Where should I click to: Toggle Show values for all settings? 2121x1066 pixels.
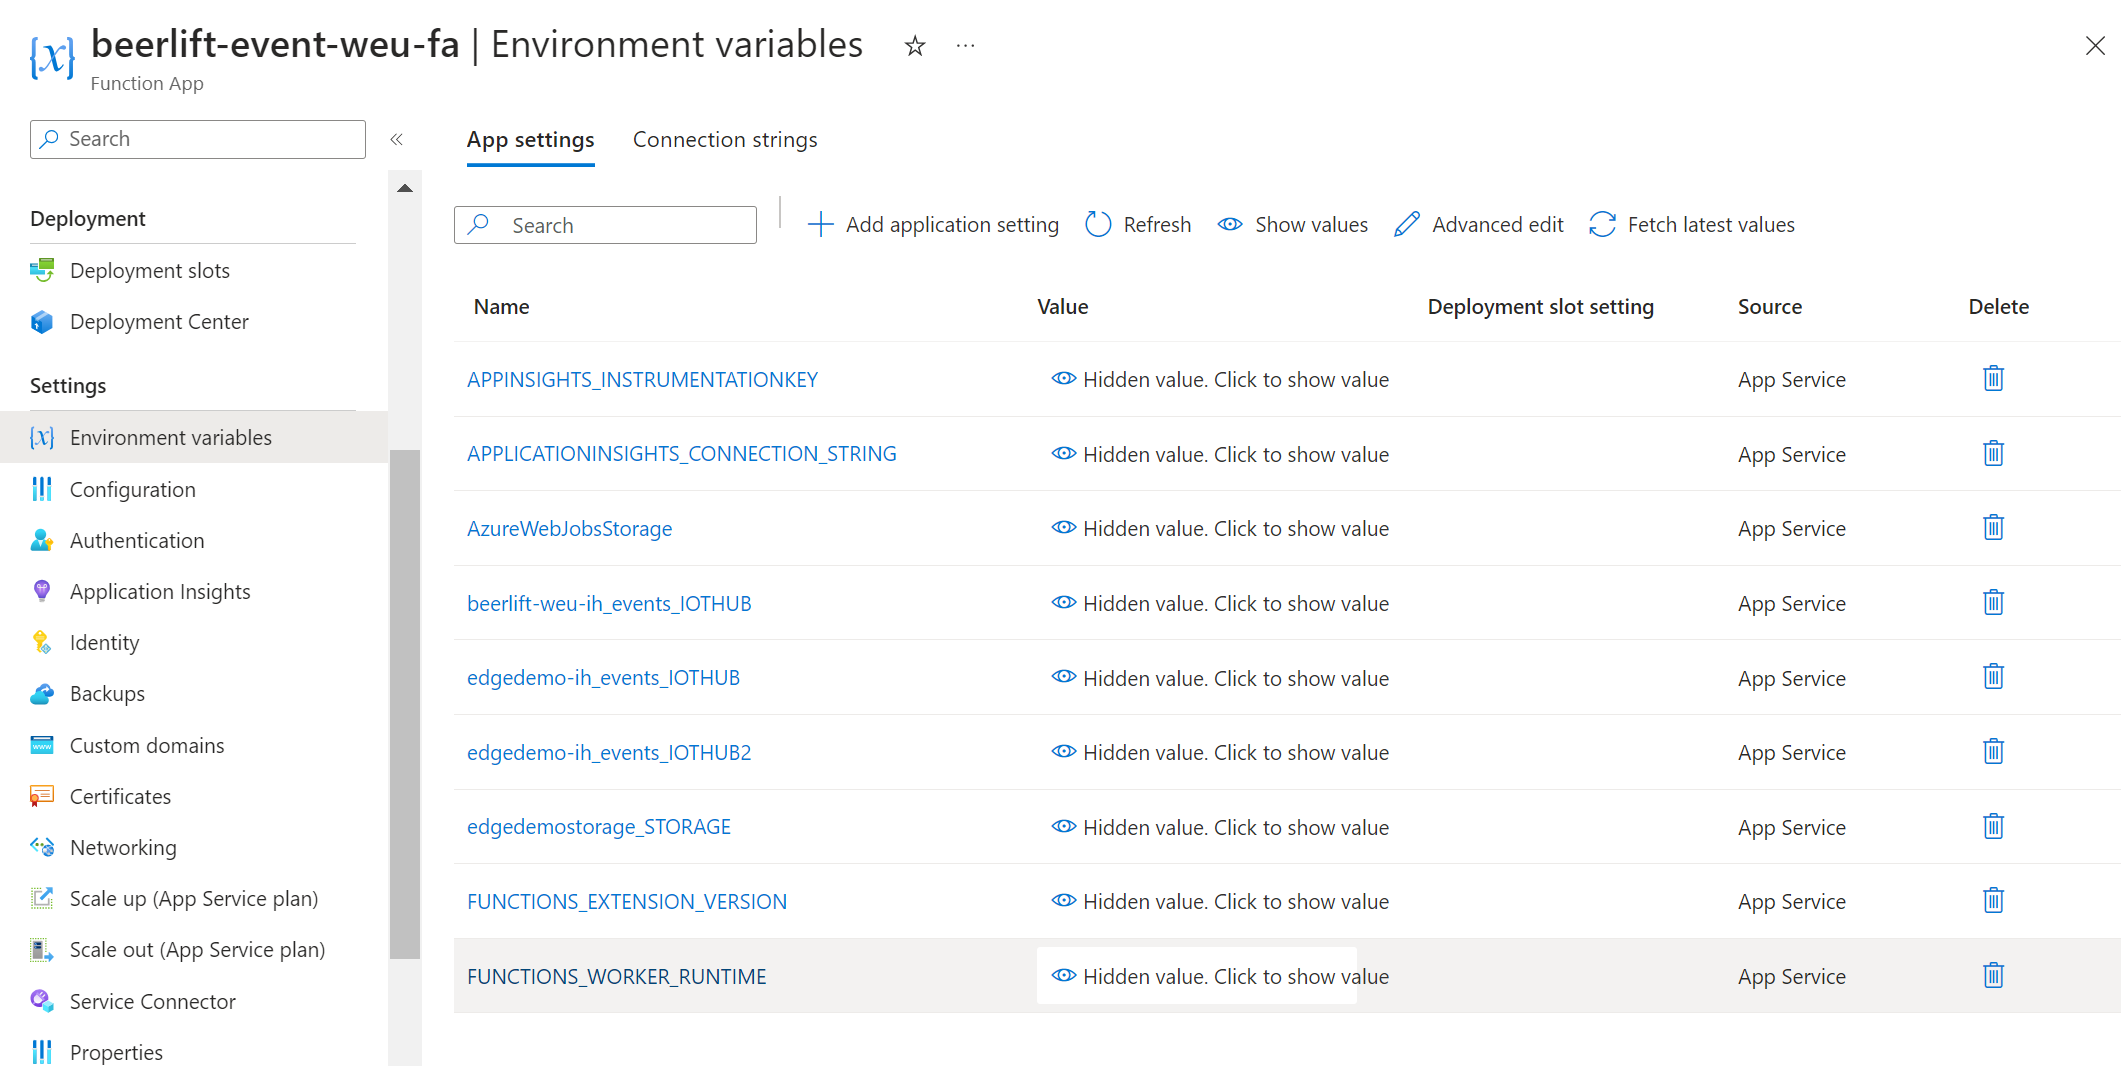(x=1292, y=224)
